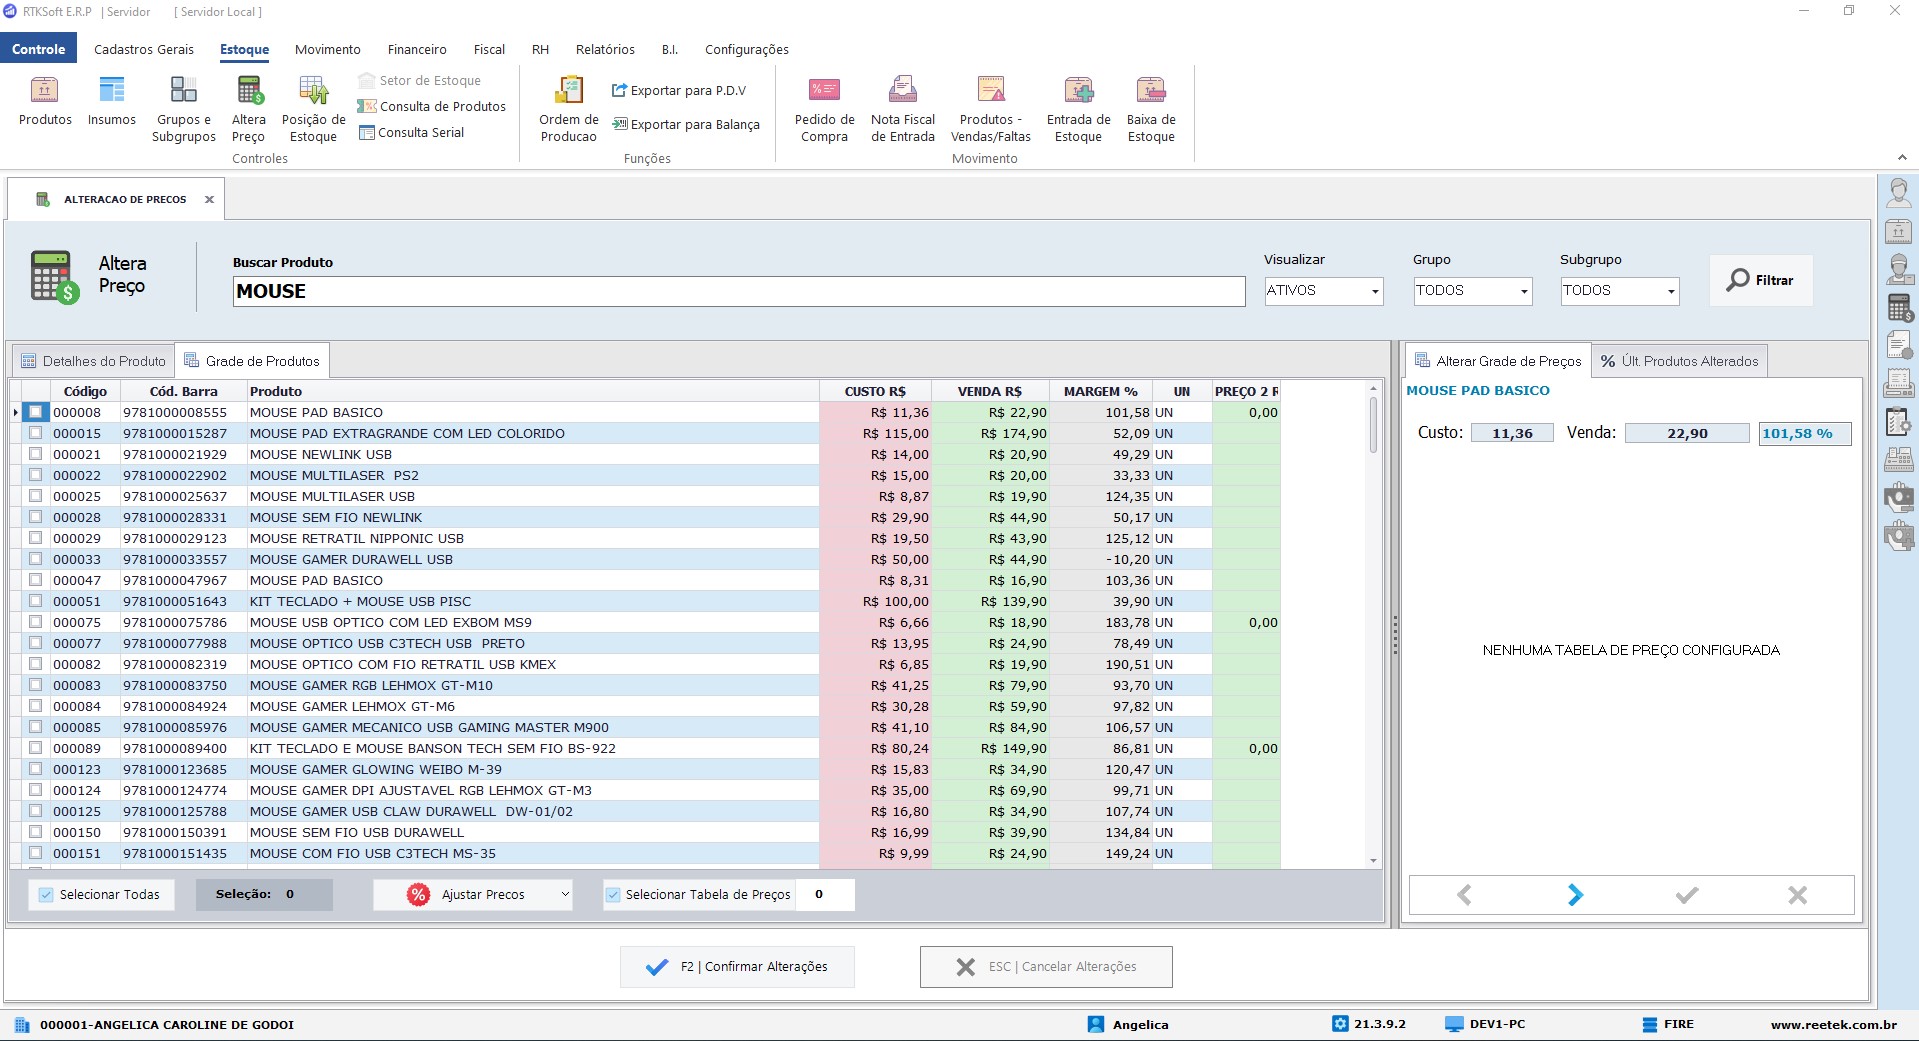Switch to Últ. Produtos Alterados tab
The image size is (1919, 1041).
1679,361
